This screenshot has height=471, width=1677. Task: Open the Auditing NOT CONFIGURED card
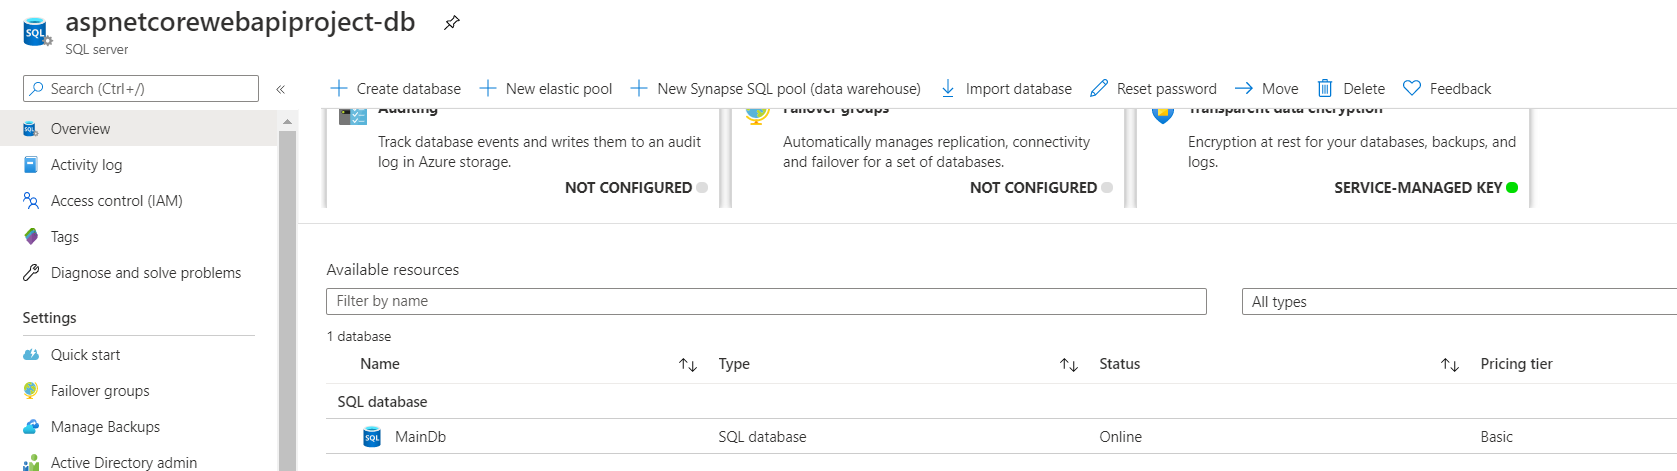[x=521, y=158]
